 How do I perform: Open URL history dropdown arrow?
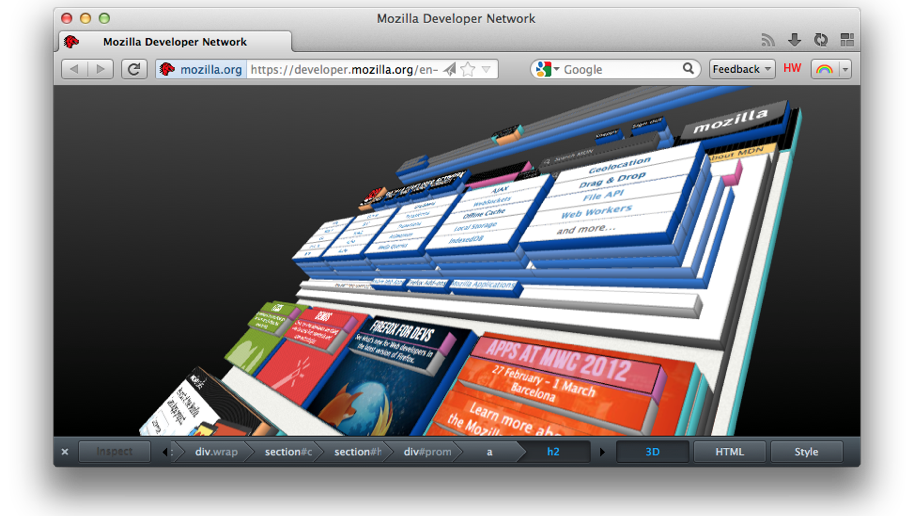[x=486, y=69]
